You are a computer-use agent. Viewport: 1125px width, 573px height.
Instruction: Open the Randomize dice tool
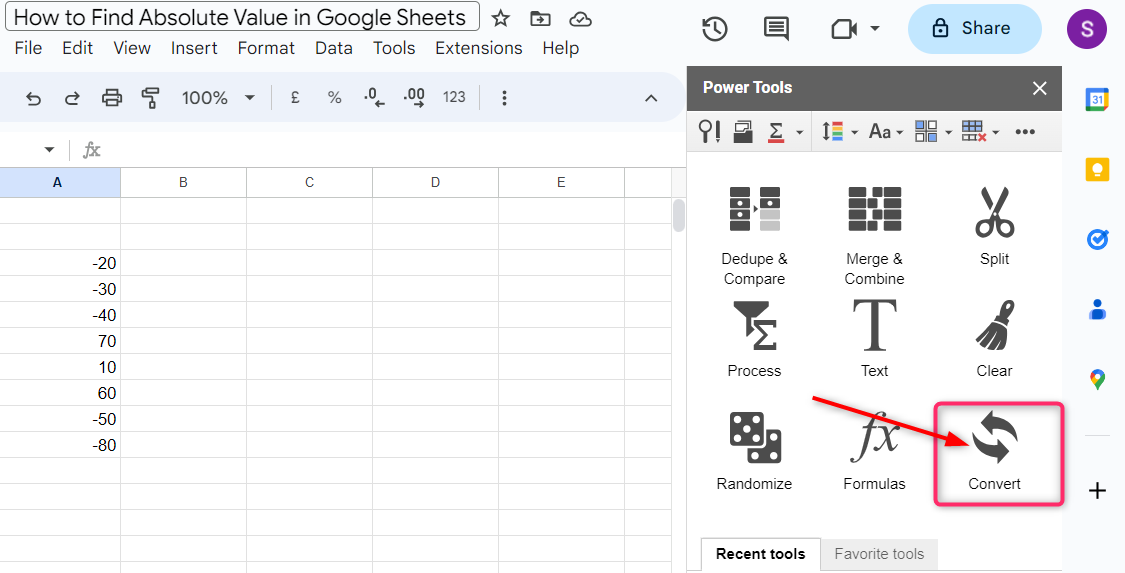click(x=754, y=451)
